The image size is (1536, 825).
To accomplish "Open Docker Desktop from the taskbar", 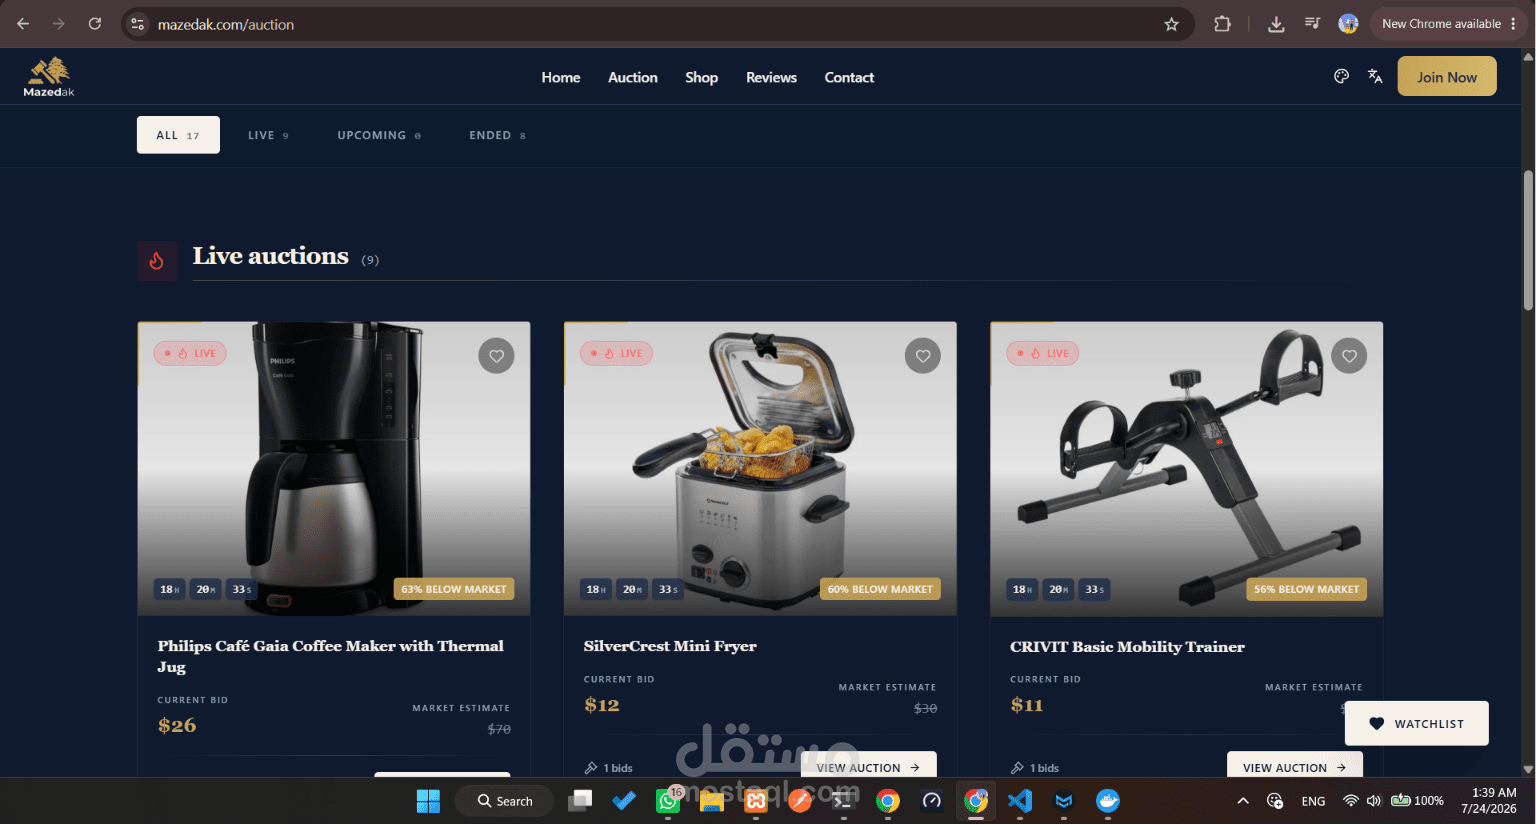I will 1108,801.
